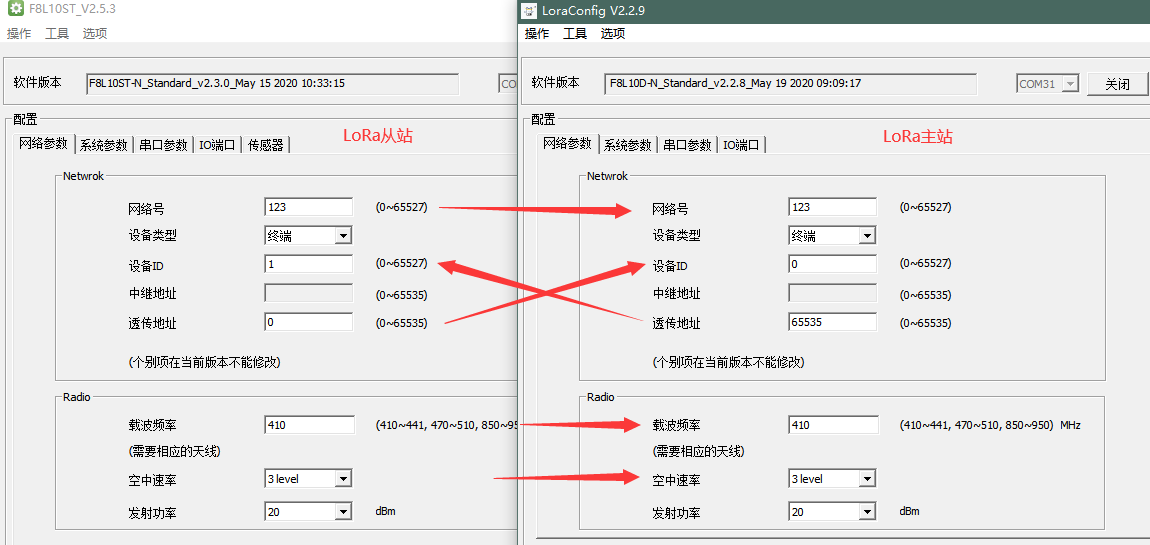Switch to 系统参数 tab in LoraConfig window
Viewport: 1150px width, 545px height.
[x=628, y=145]
